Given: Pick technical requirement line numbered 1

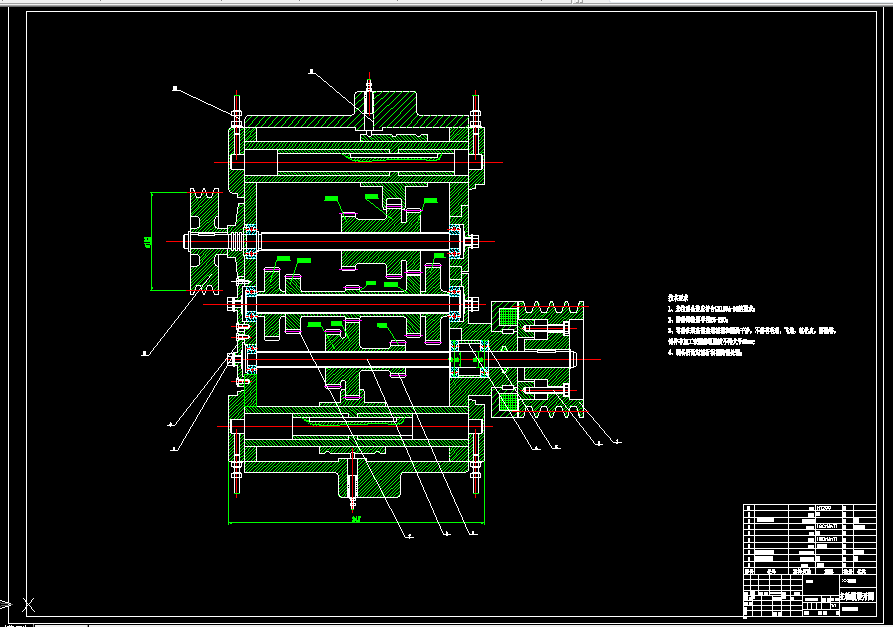Looking at the screenshot, I should pyautogui.click(x=711, y=309).
